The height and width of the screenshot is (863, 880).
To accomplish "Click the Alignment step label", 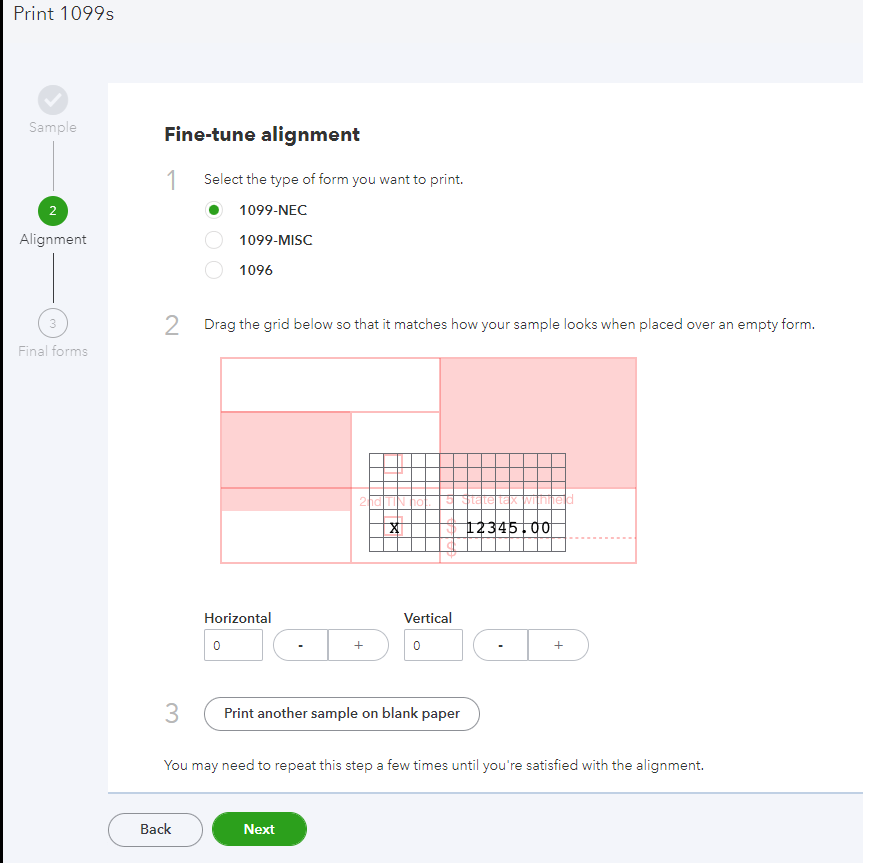I will [x=53, y=239].
